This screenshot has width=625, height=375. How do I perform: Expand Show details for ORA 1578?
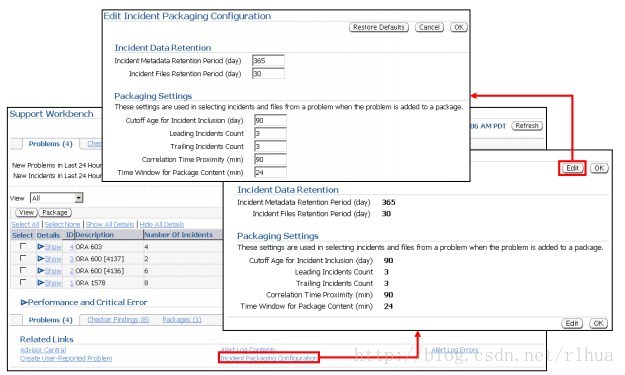pos(49,283)
